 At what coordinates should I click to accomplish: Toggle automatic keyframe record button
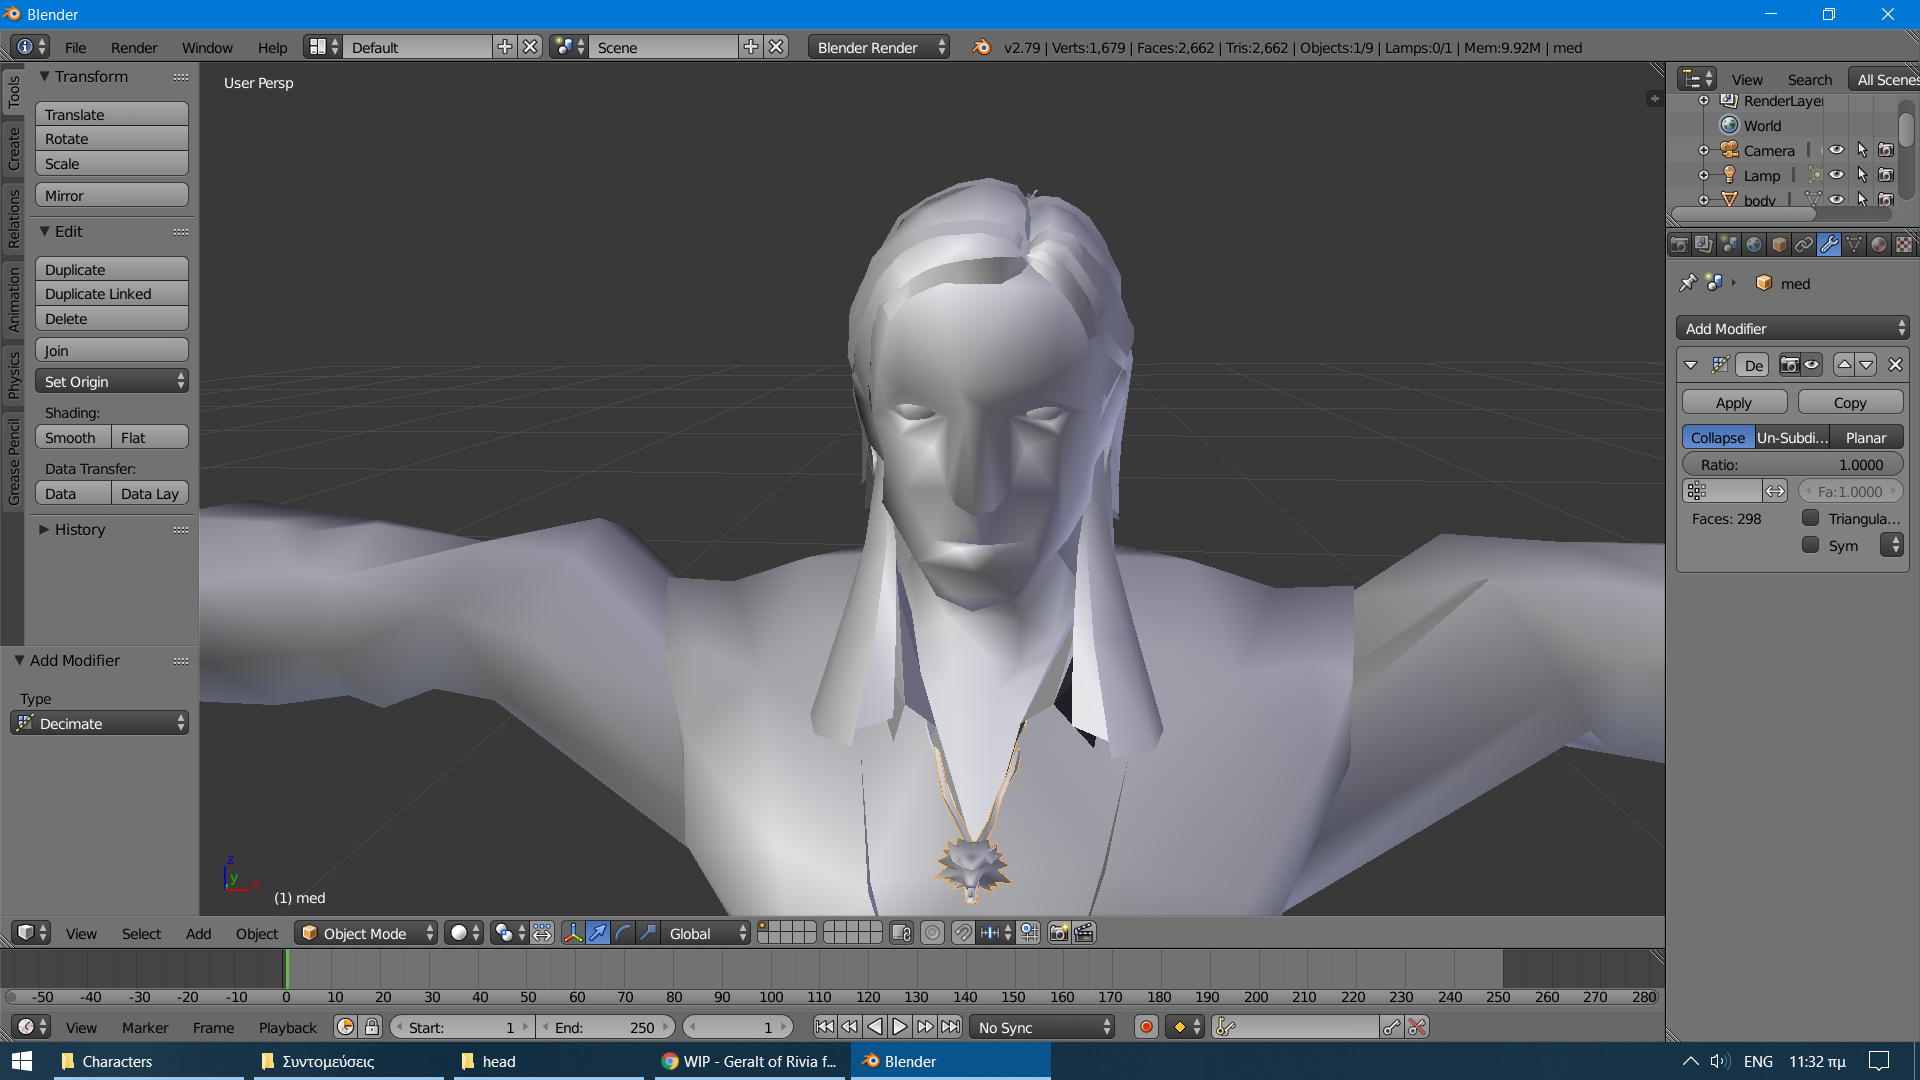tap(1147, 1027)
